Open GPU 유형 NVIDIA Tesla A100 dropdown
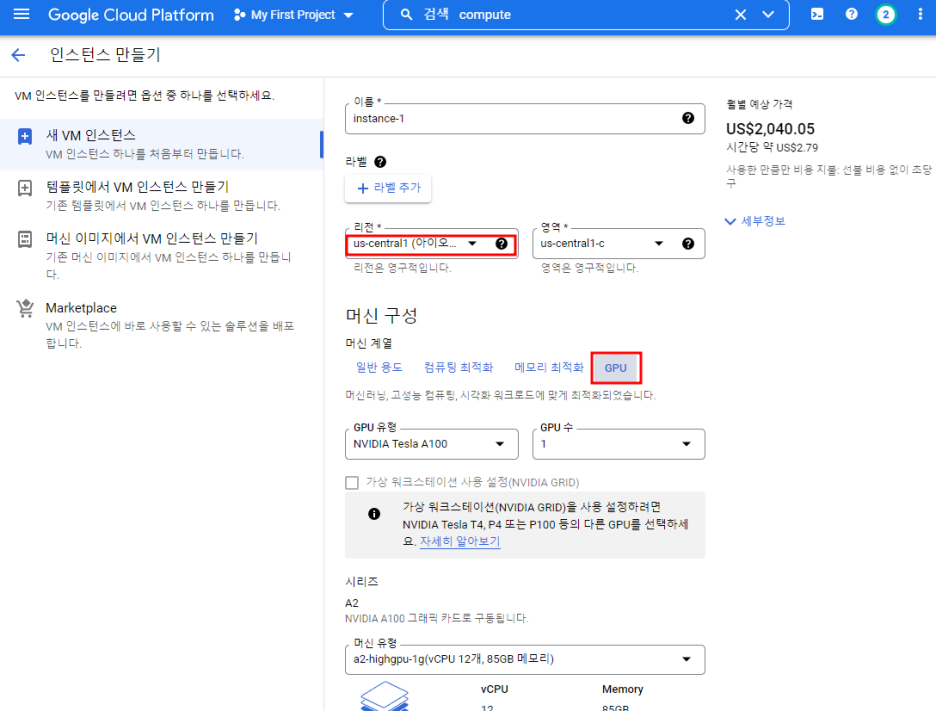936x711 pixels. tap(431, 444)
